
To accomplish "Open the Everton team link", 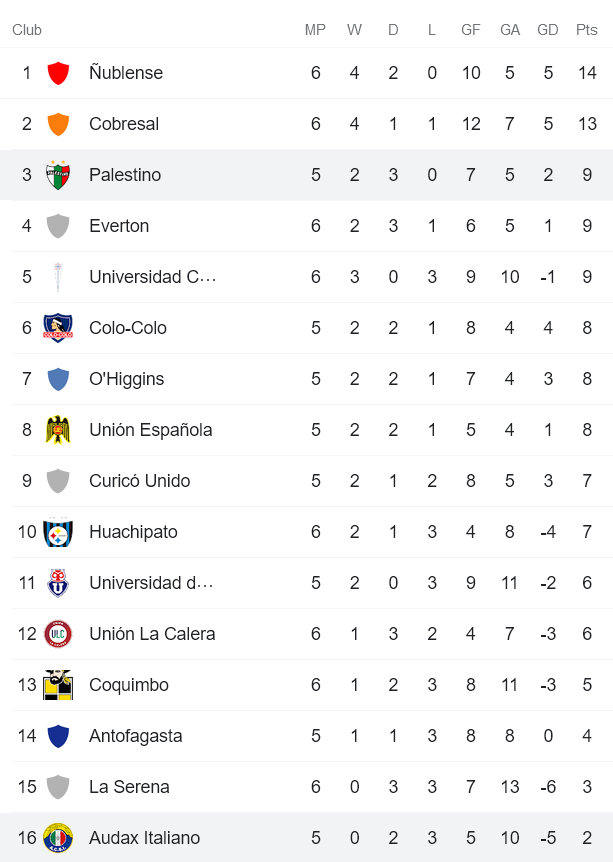I will (119, 226).
